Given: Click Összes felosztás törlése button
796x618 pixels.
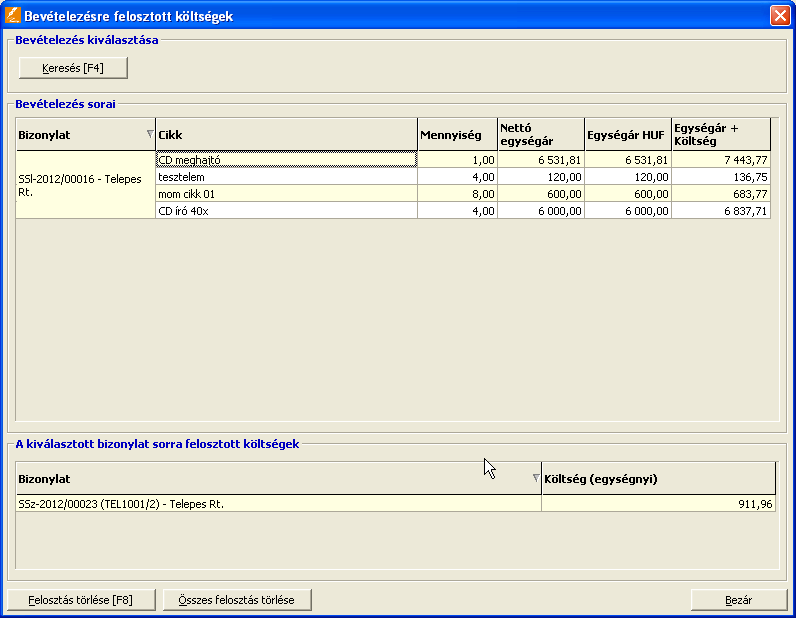Looking at the screenshot, I should [237, 600].
